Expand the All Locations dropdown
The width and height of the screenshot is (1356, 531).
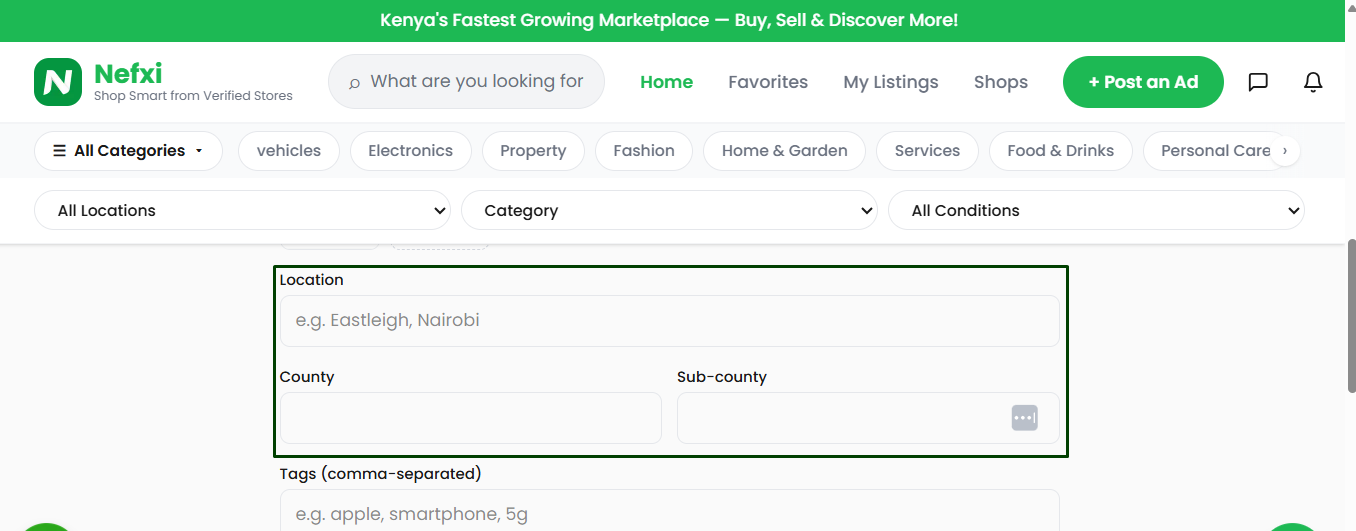[x=243, y=211]
